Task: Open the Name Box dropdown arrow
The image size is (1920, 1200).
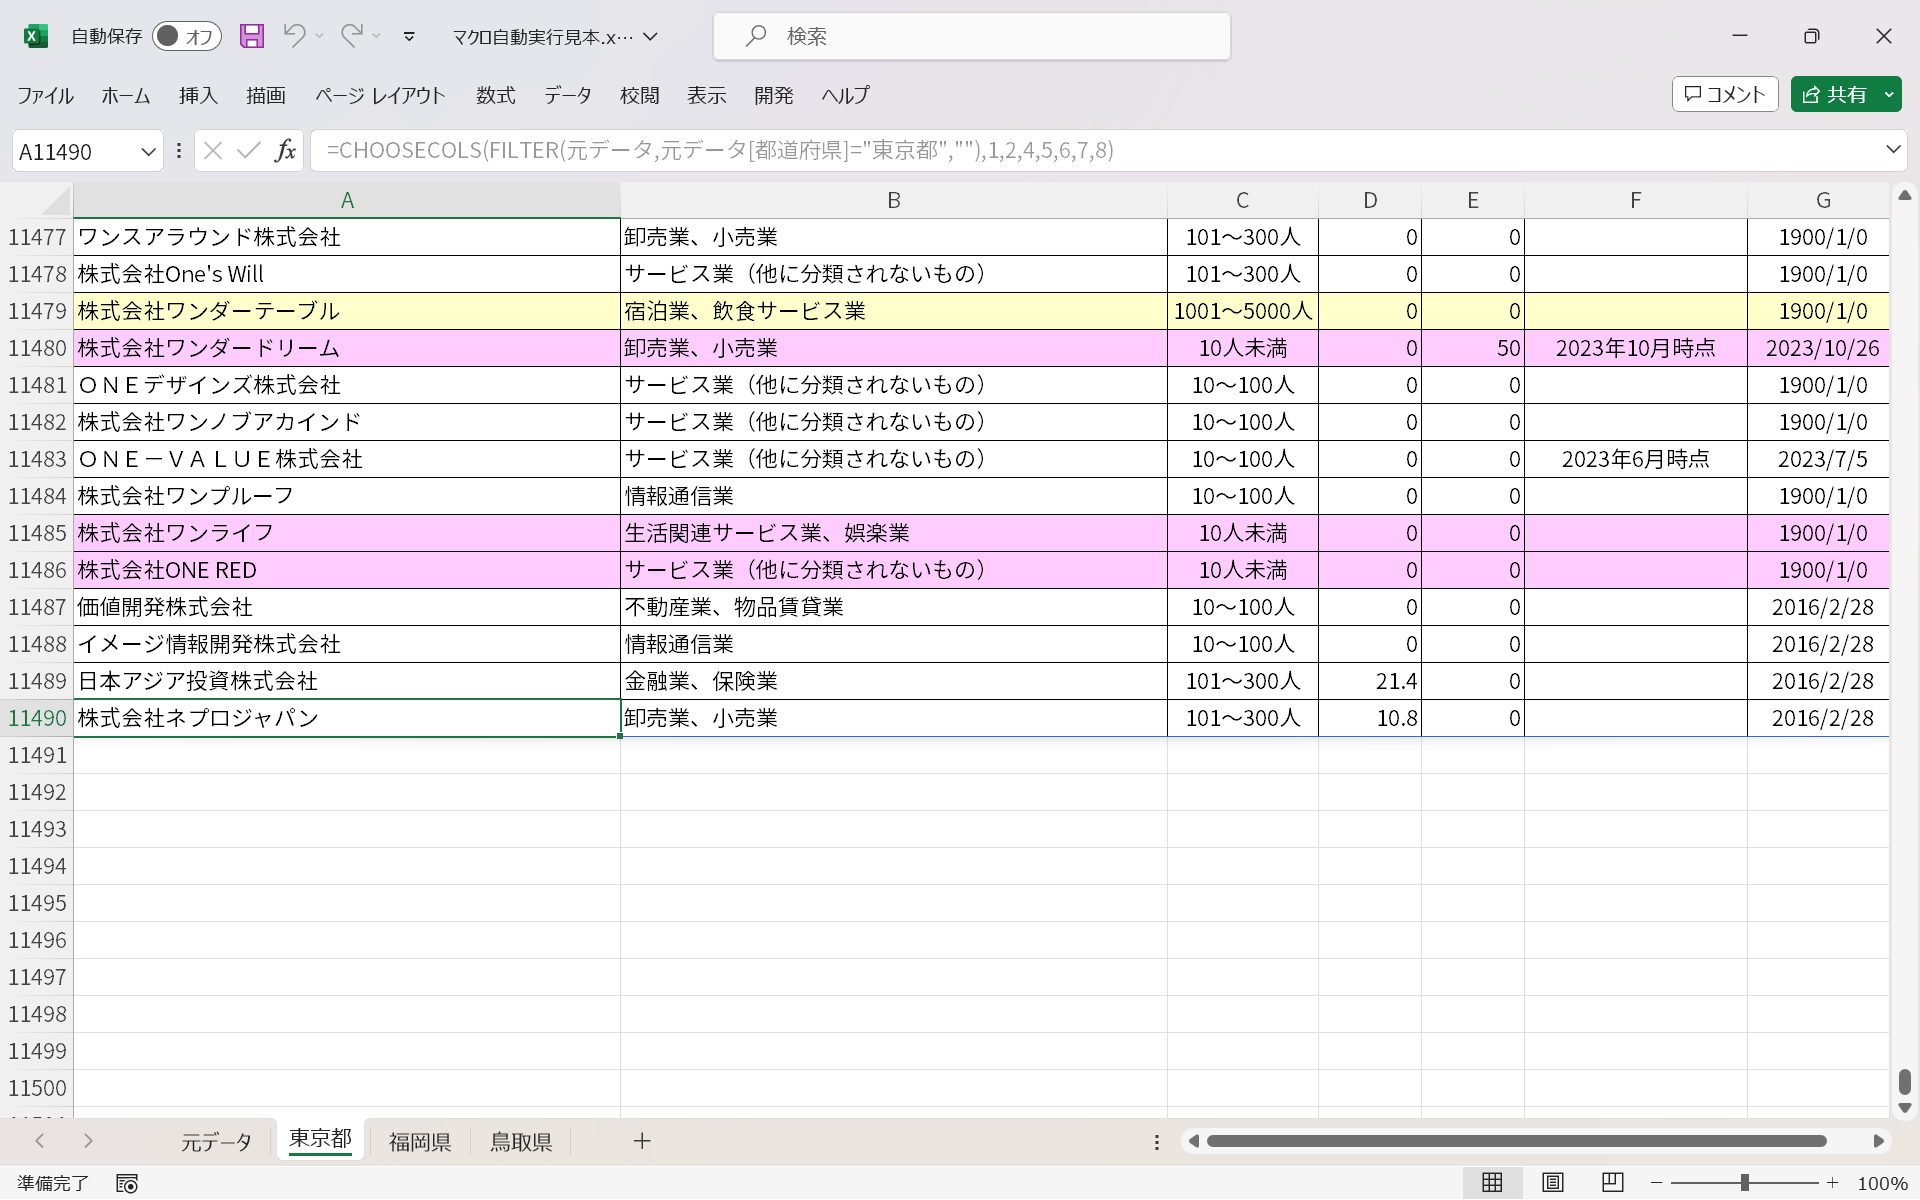Action: click(148, 150)
